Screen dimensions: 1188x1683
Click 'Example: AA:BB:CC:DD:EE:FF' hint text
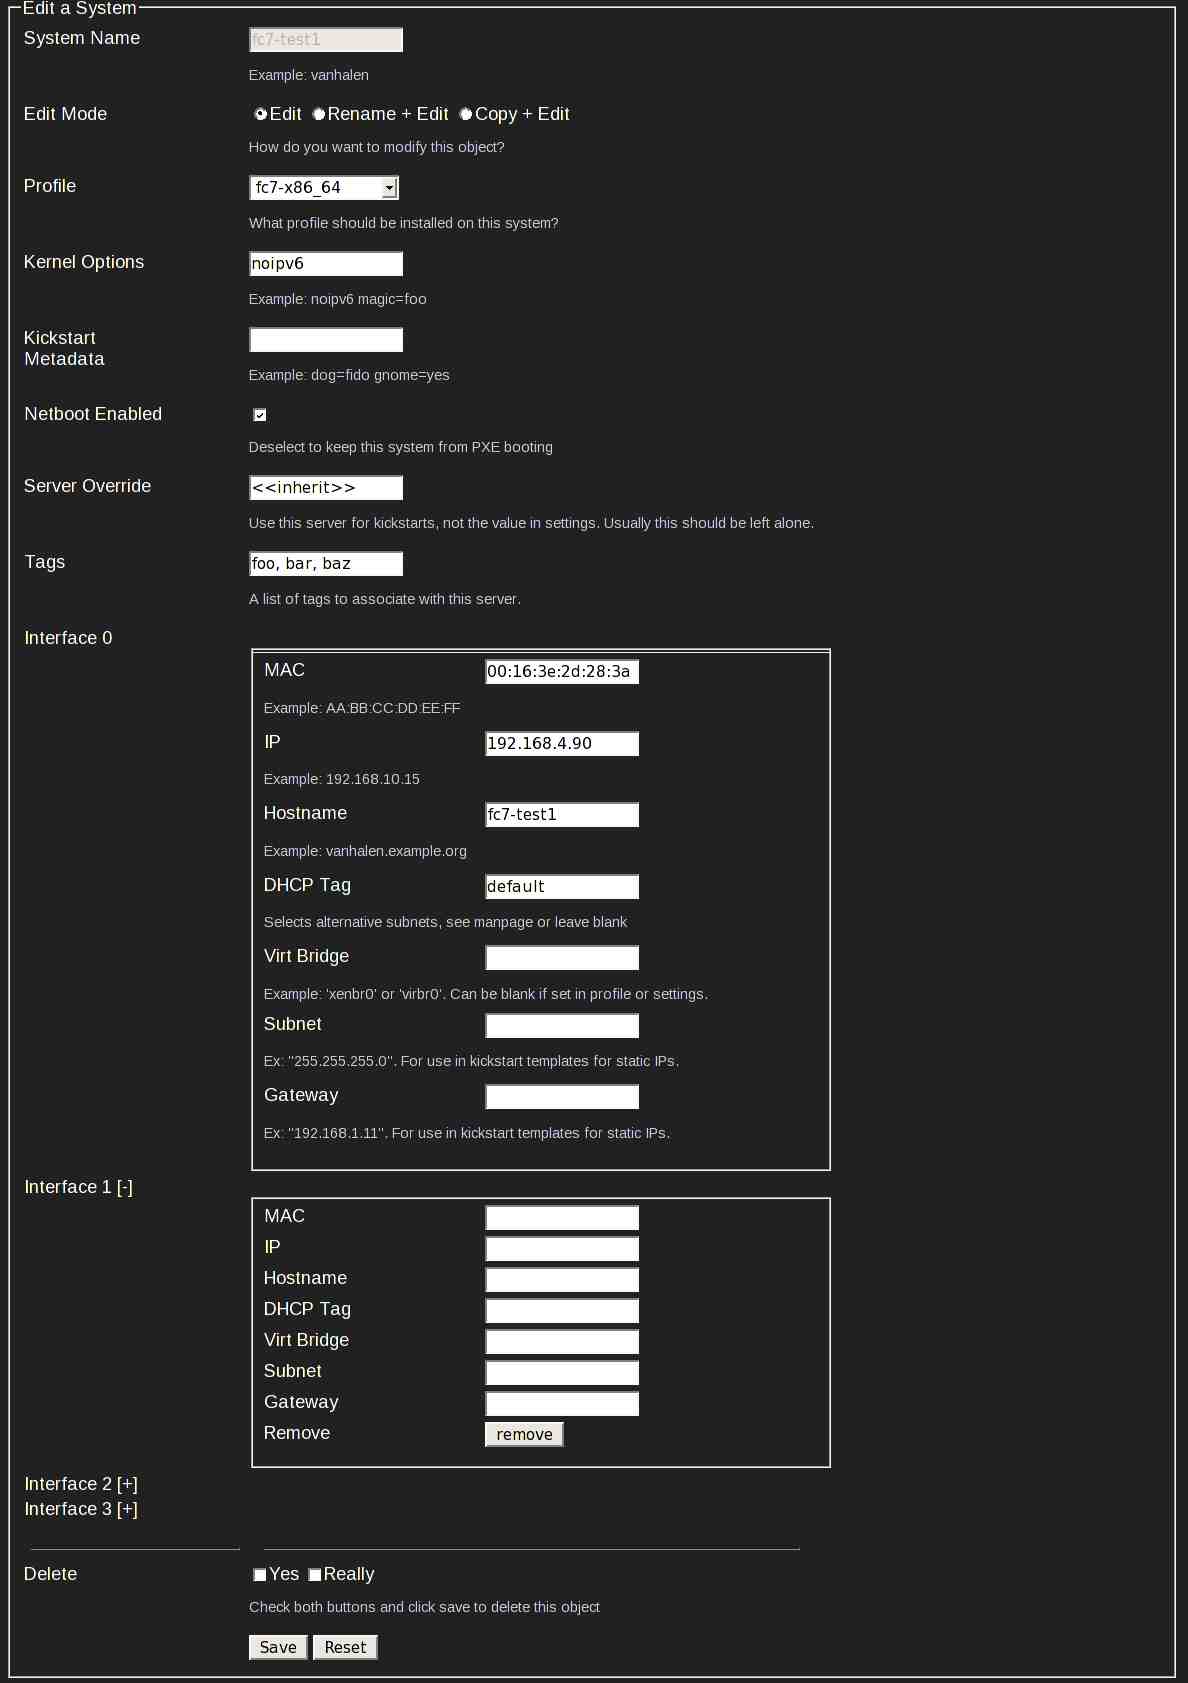point(362,708)
